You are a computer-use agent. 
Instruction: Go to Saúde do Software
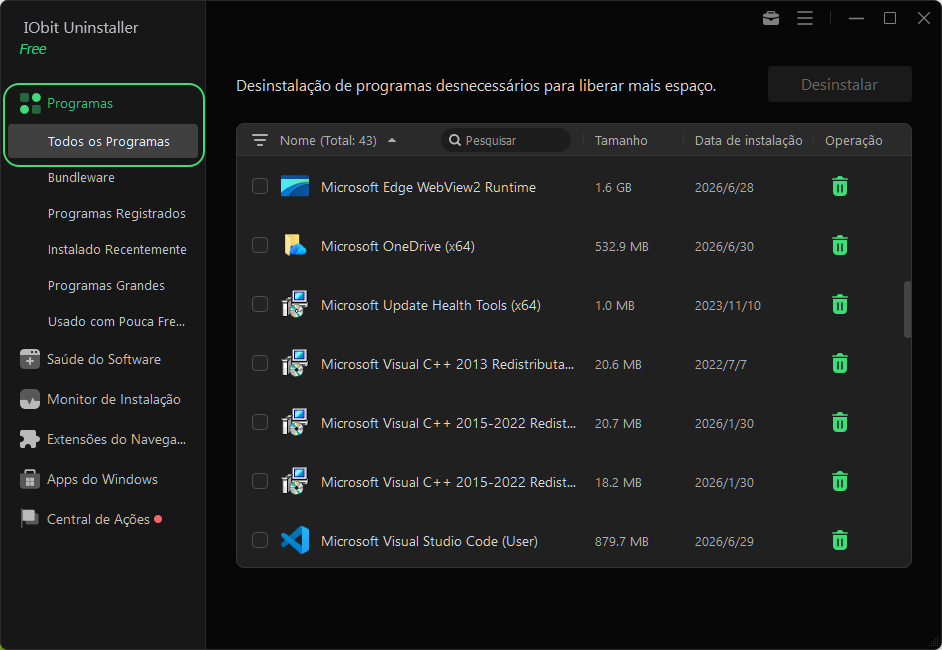pyautogui.click(x=104, y=359)
